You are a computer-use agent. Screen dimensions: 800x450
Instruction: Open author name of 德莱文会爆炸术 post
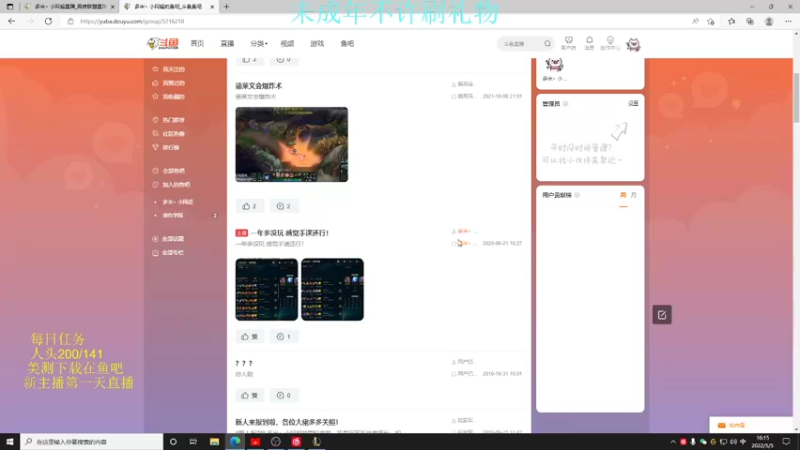coord(465,84)
